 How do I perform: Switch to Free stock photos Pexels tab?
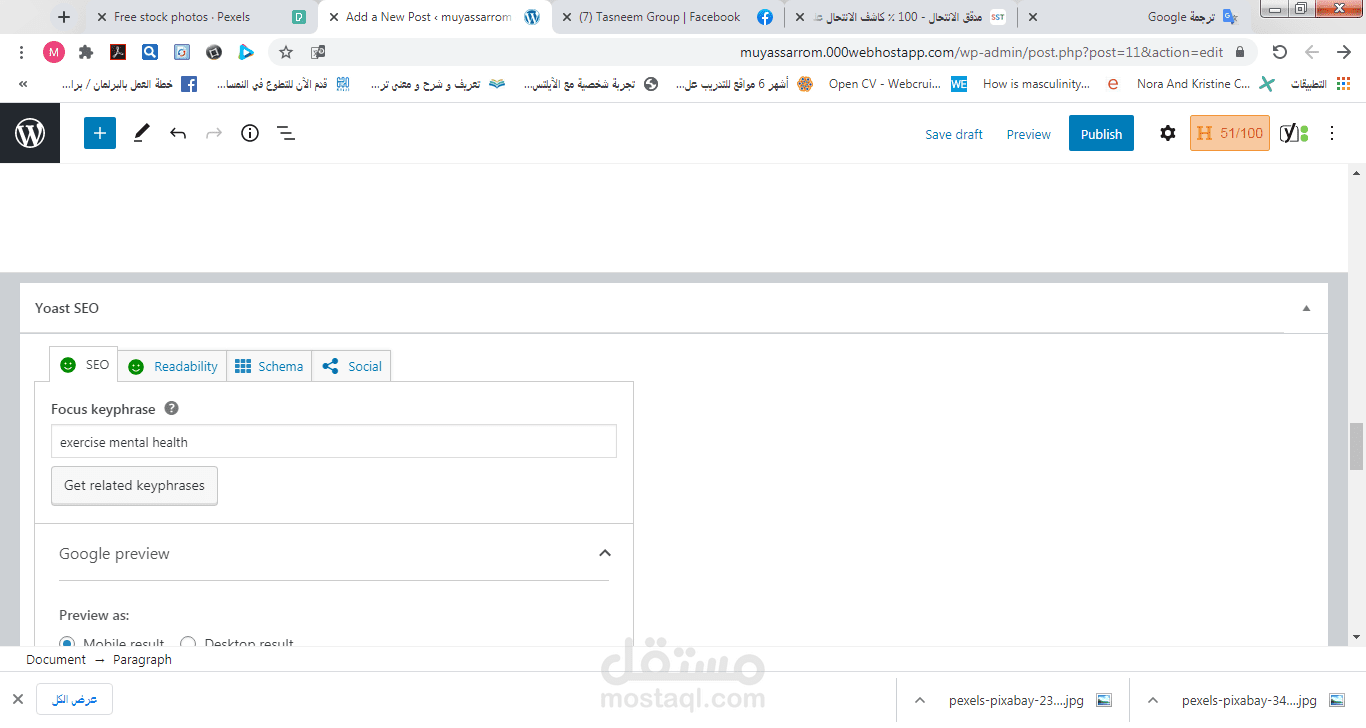tap(203, 17)
